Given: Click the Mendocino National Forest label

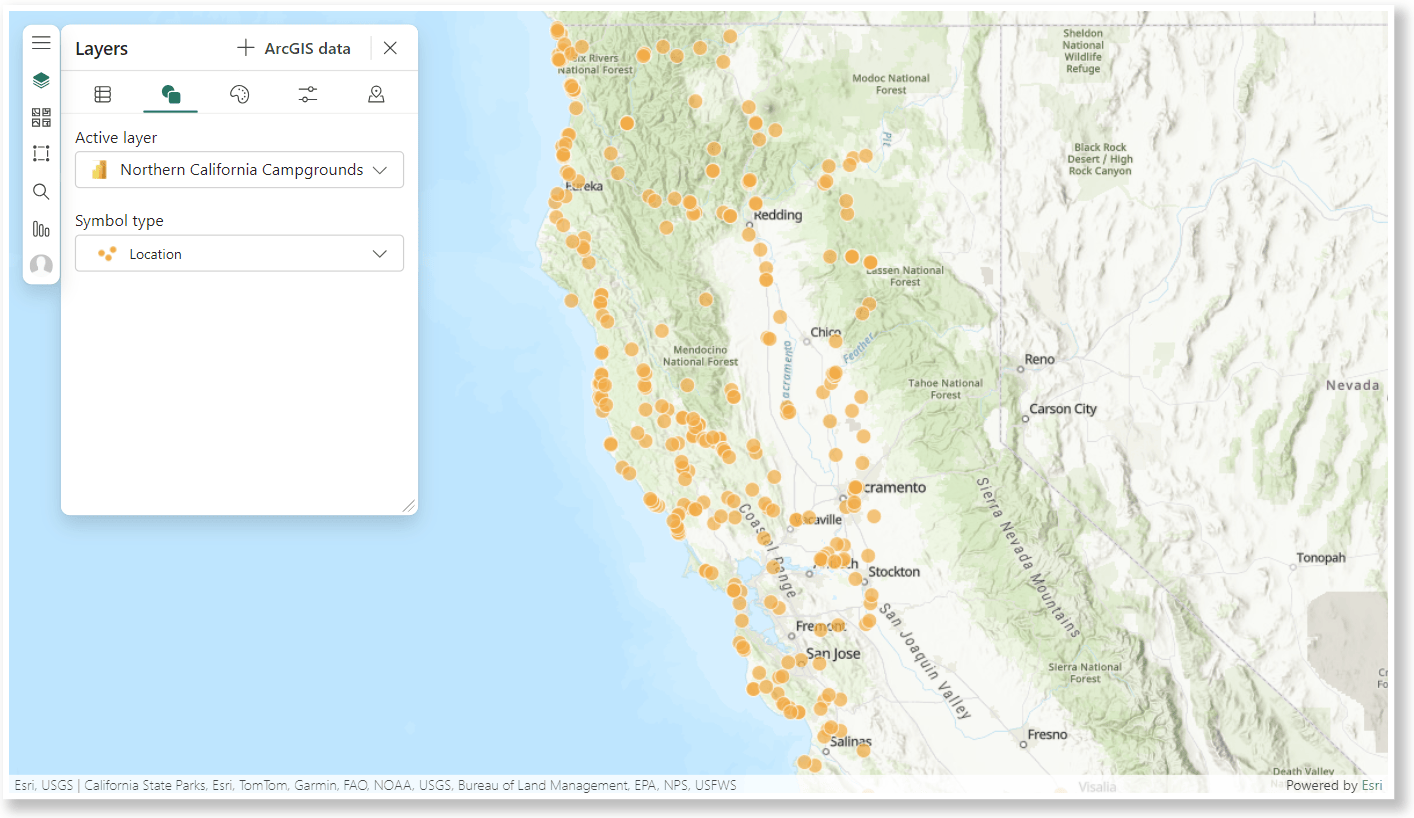Looking at the screenshot, I should 700,356.
